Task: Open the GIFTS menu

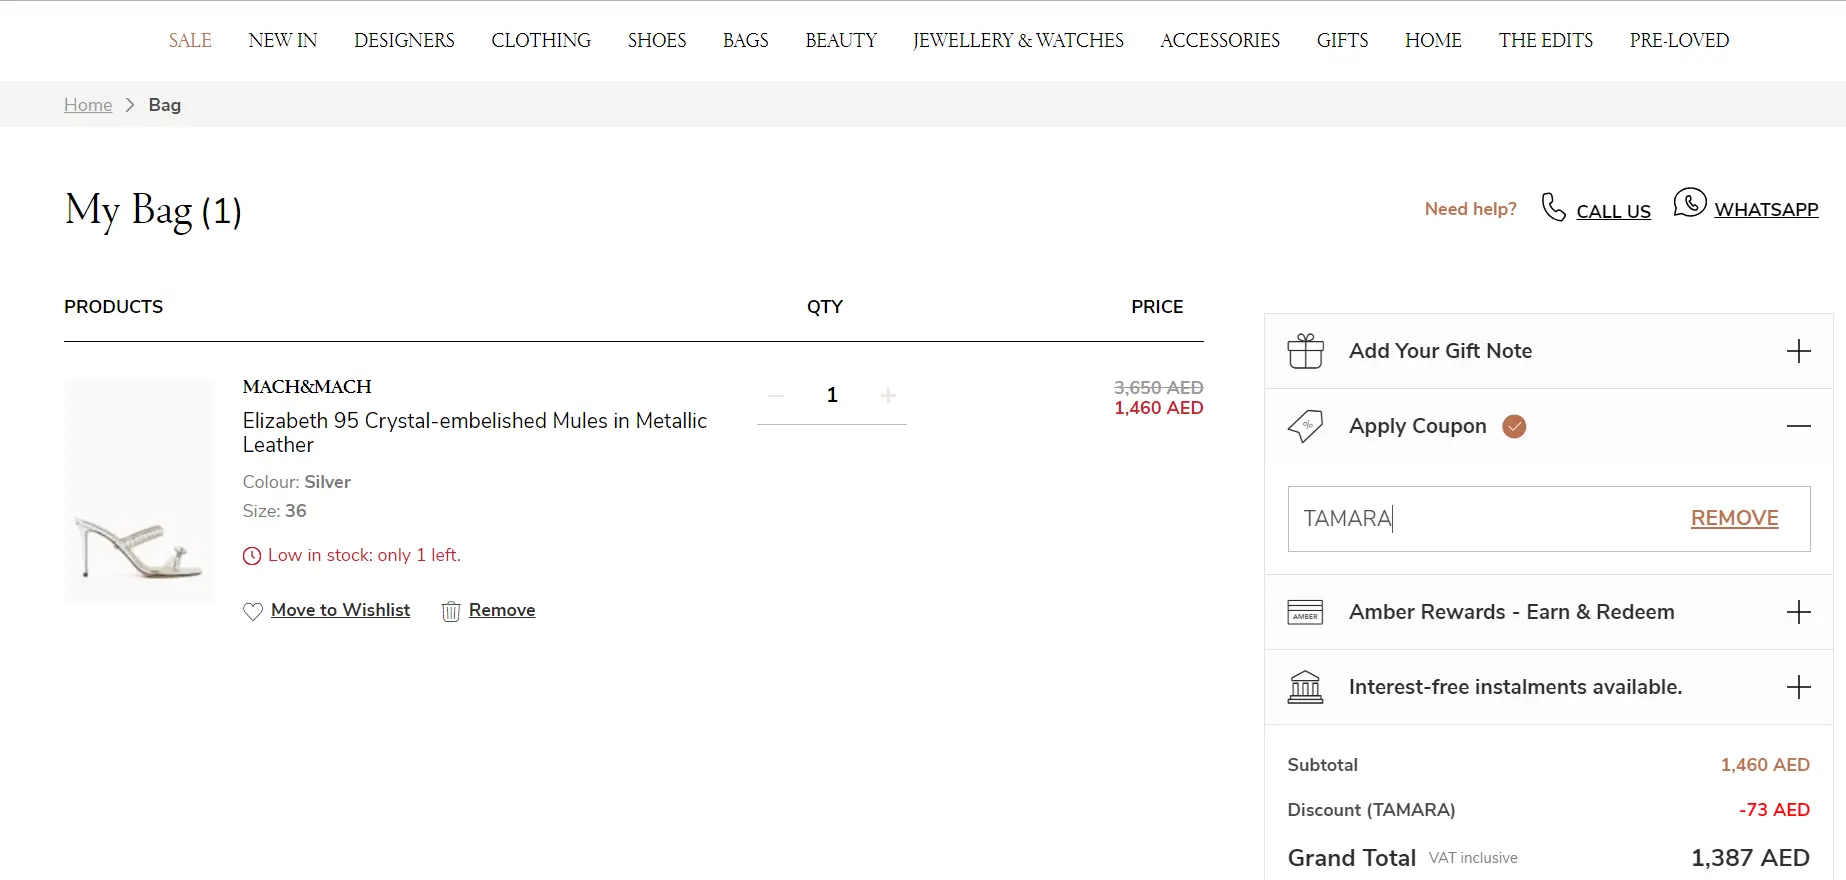Action: [x=1342, y=40]
